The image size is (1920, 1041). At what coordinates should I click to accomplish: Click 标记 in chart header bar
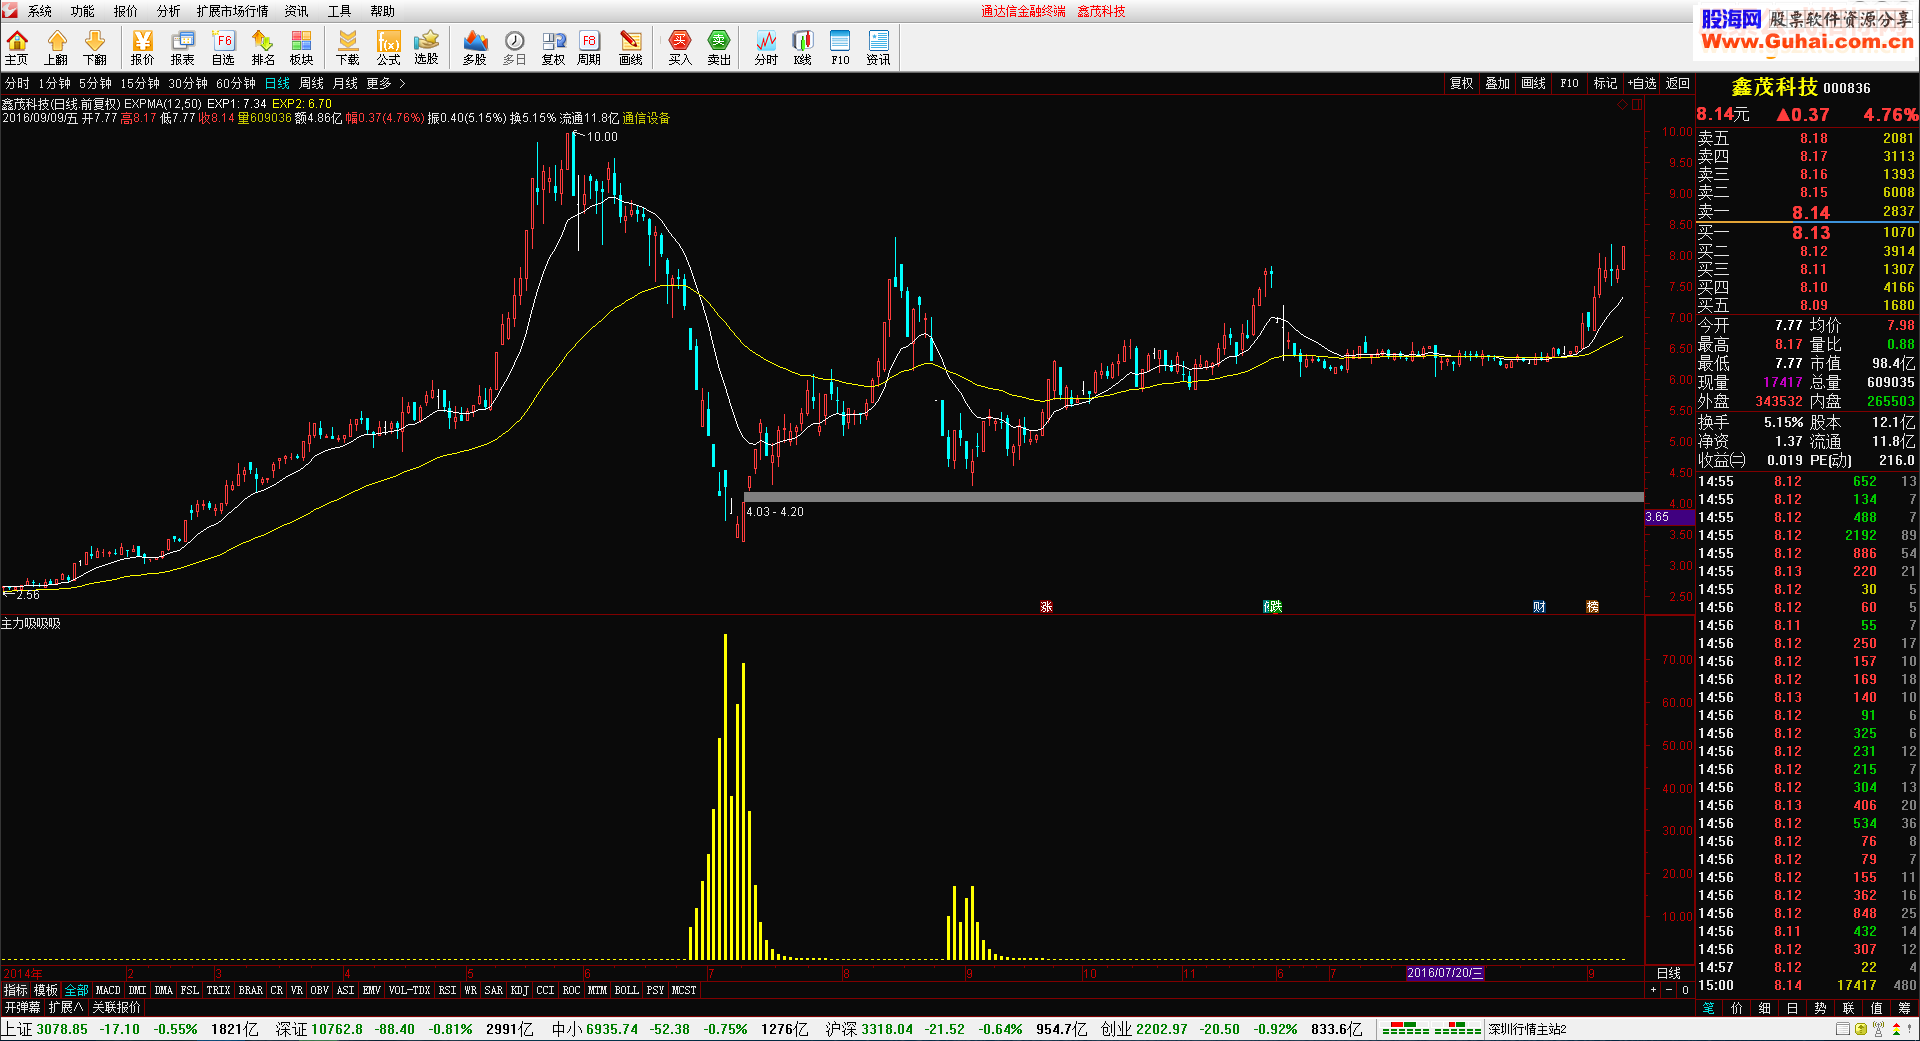(1605, 83)
